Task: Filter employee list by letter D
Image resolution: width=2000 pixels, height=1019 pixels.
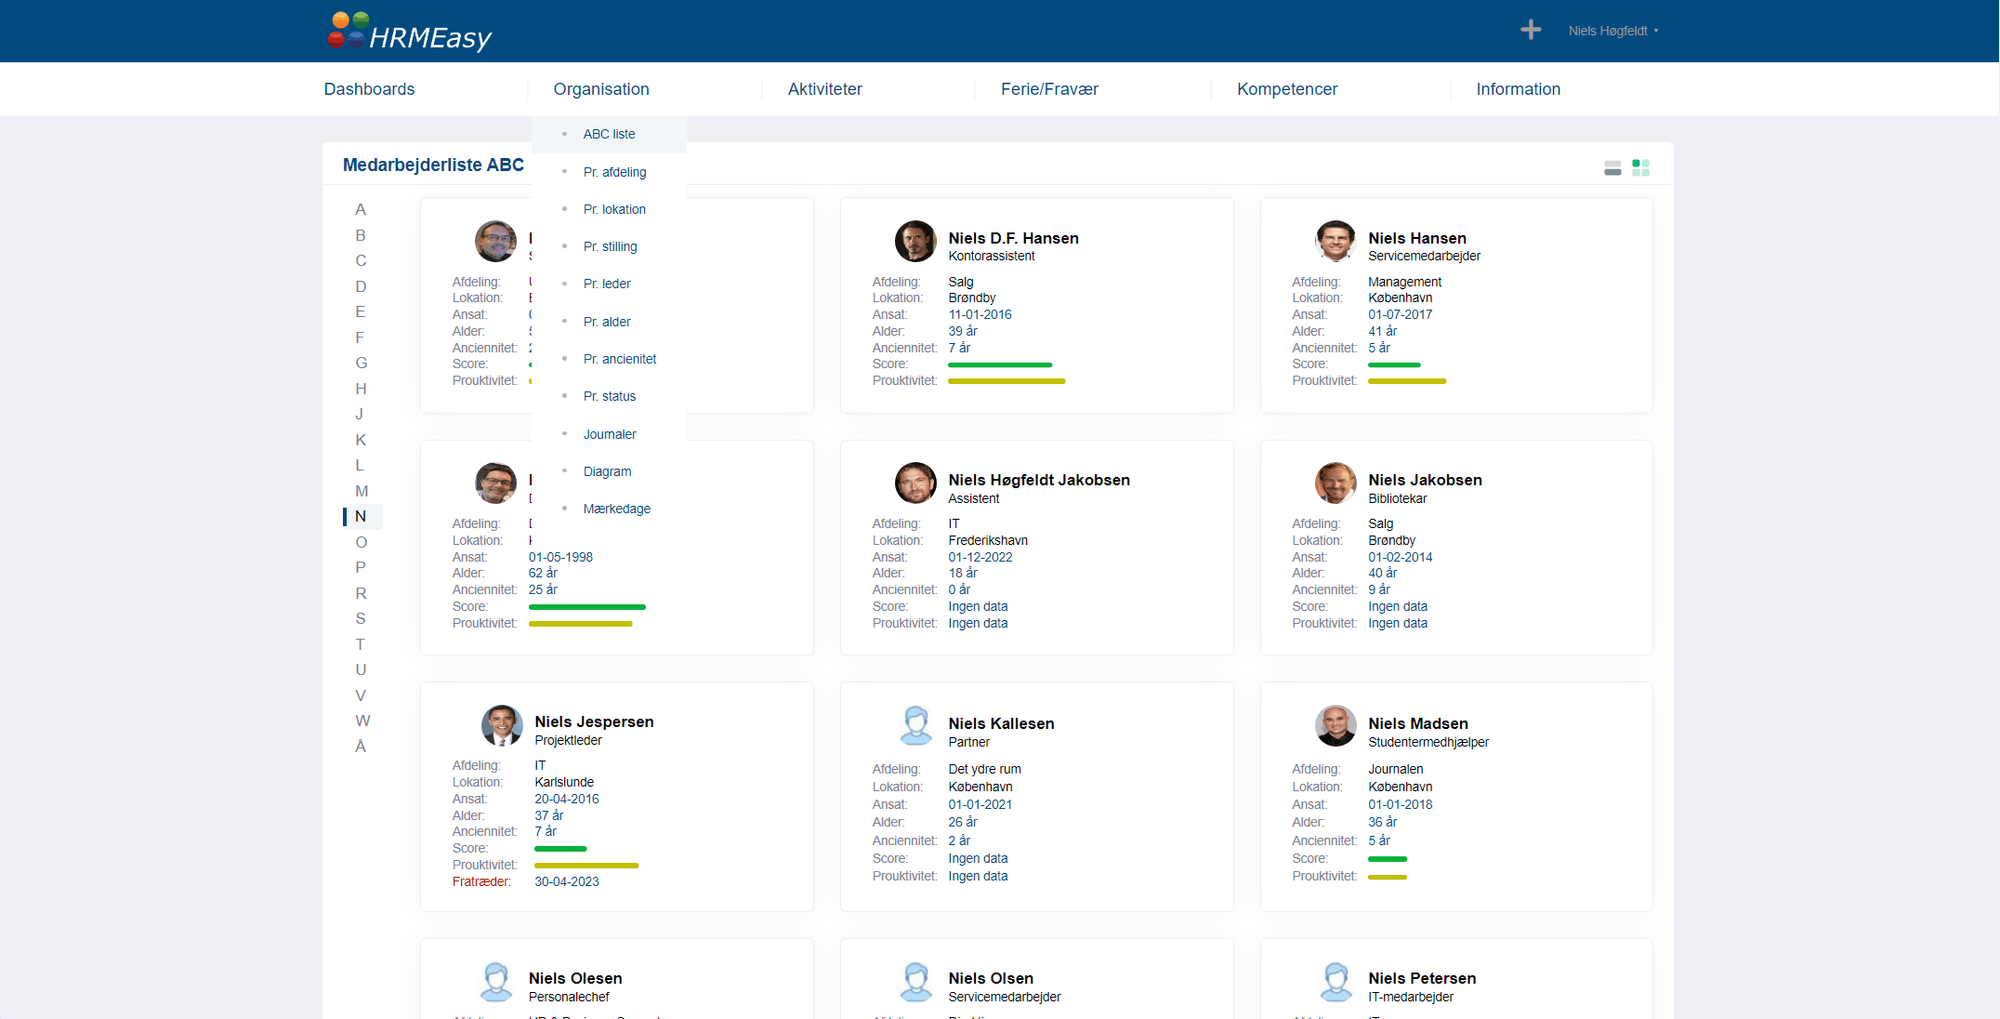Action: click(x=361, y=286)
